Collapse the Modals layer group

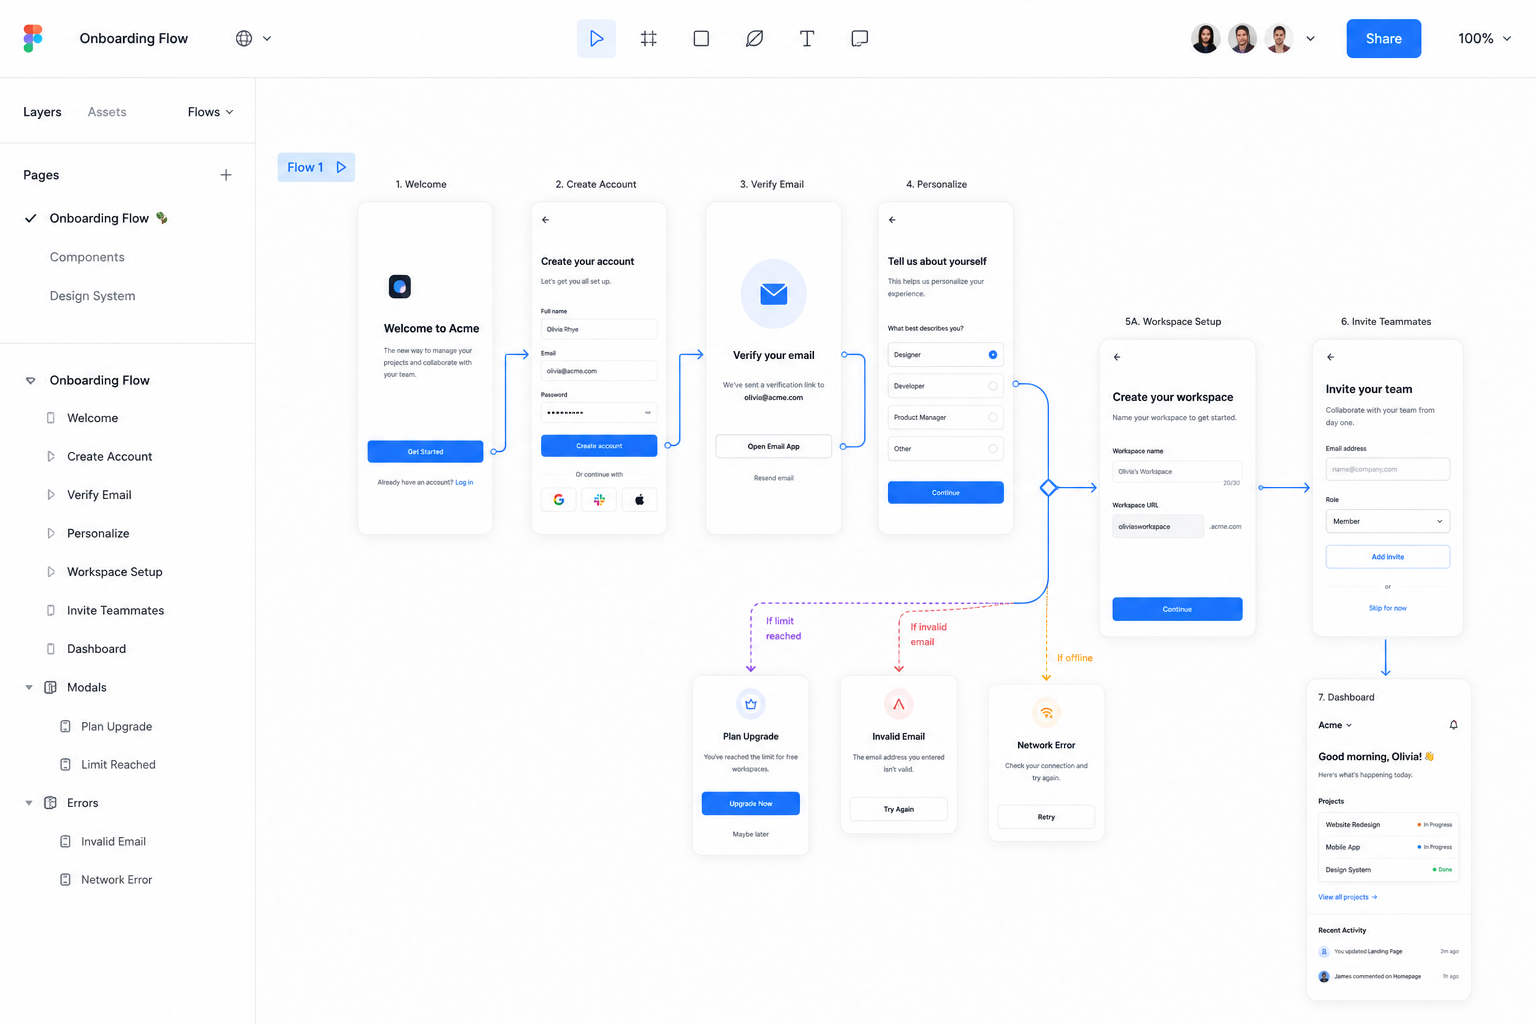click(29, 688)
